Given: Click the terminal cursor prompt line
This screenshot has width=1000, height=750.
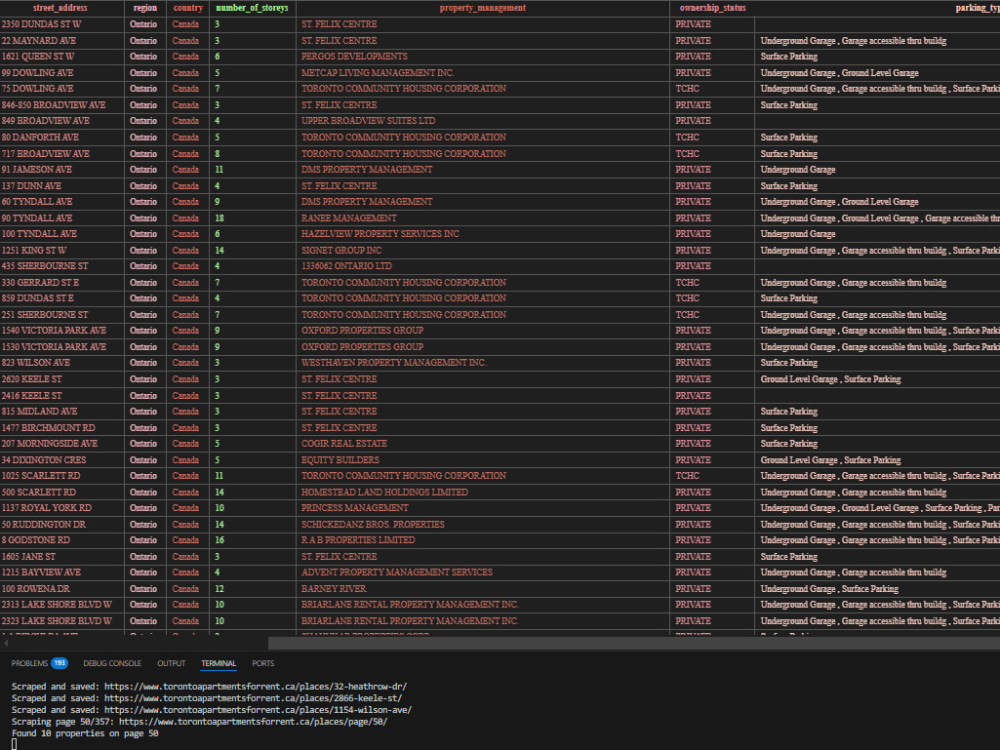Looking at the screenshot, I should click(x=14, y=744).
